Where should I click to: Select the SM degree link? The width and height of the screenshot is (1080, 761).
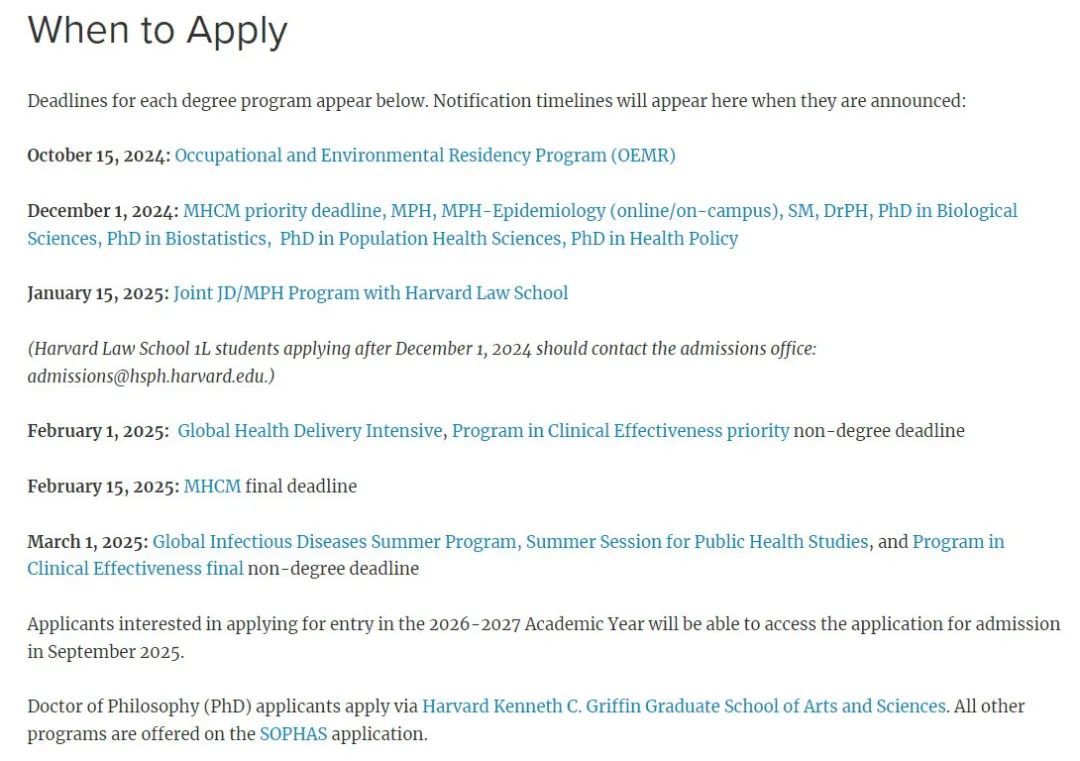point(802,211)
